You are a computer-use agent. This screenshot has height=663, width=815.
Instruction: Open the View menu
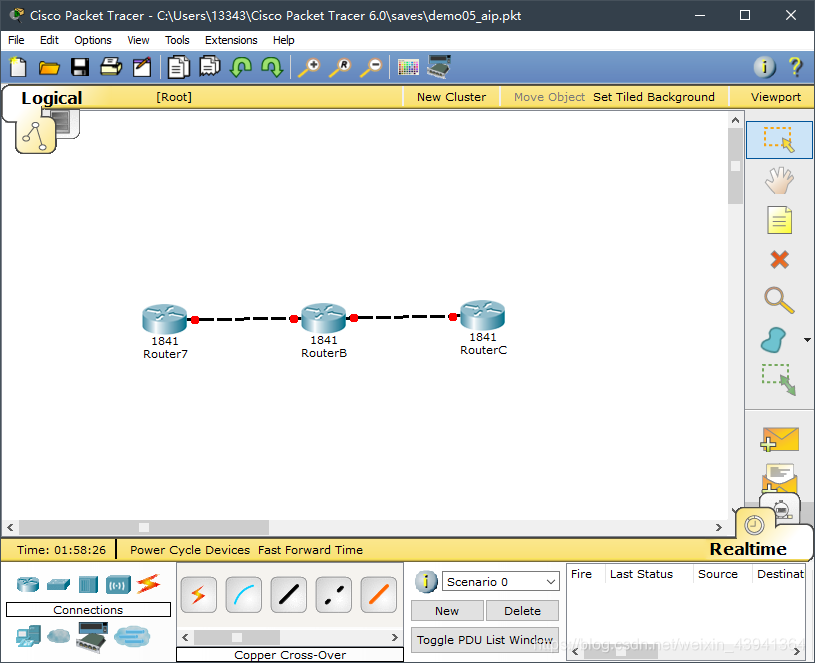coord(138,40)
